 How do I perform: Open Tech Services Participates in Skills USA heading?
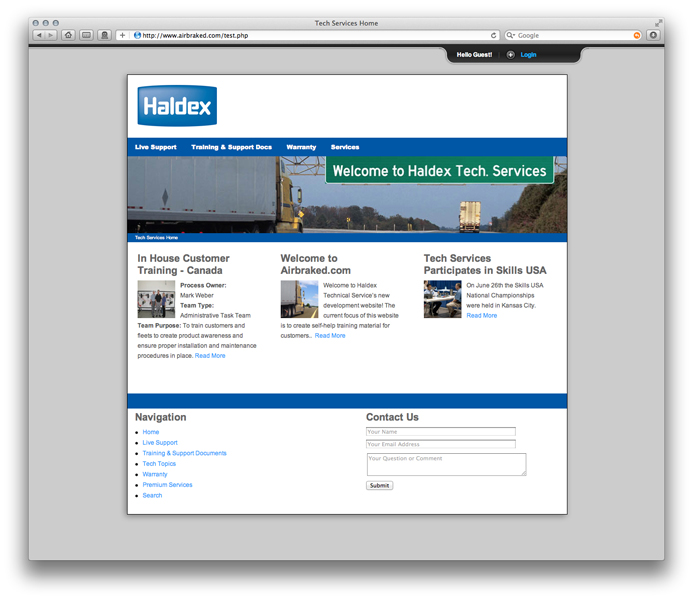pos(485,264)
